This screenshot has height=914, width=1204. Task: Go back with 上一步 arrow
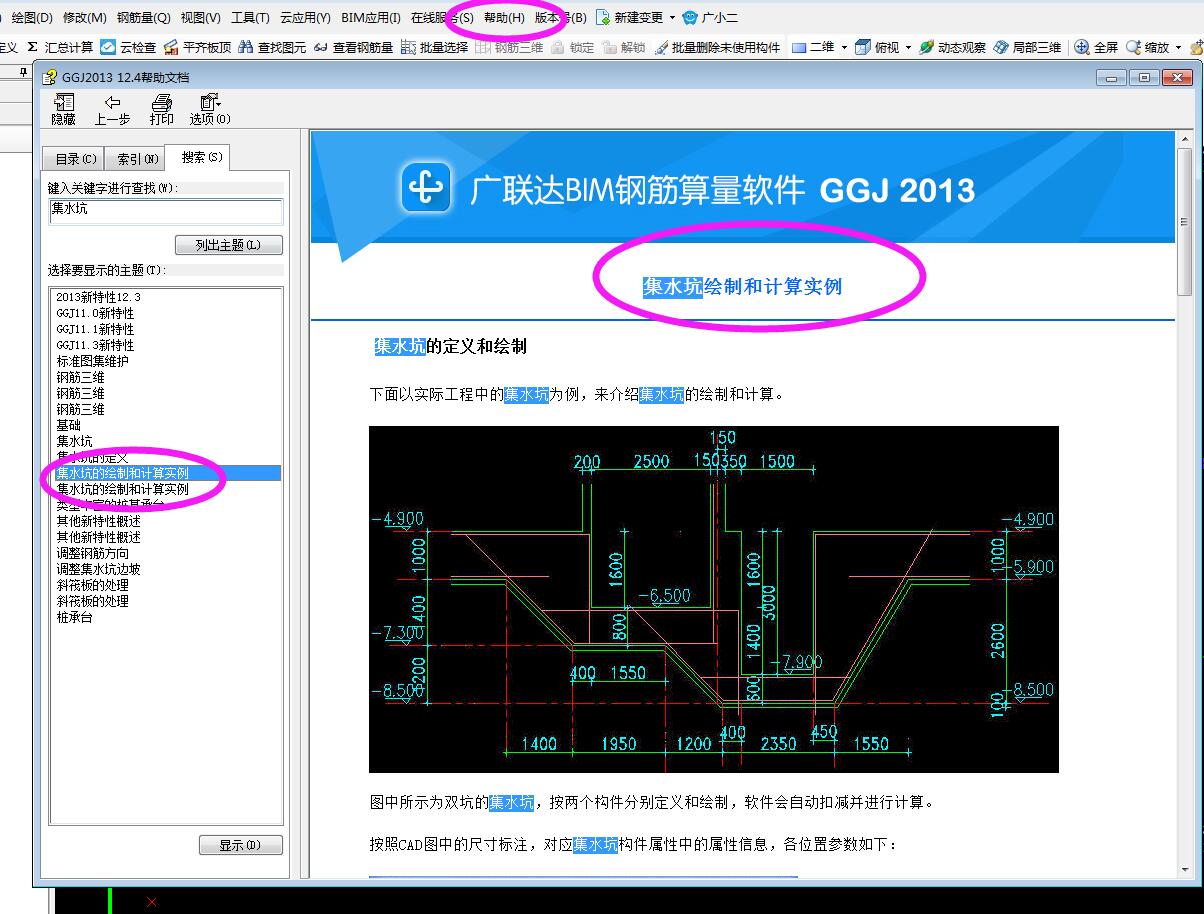112,110
